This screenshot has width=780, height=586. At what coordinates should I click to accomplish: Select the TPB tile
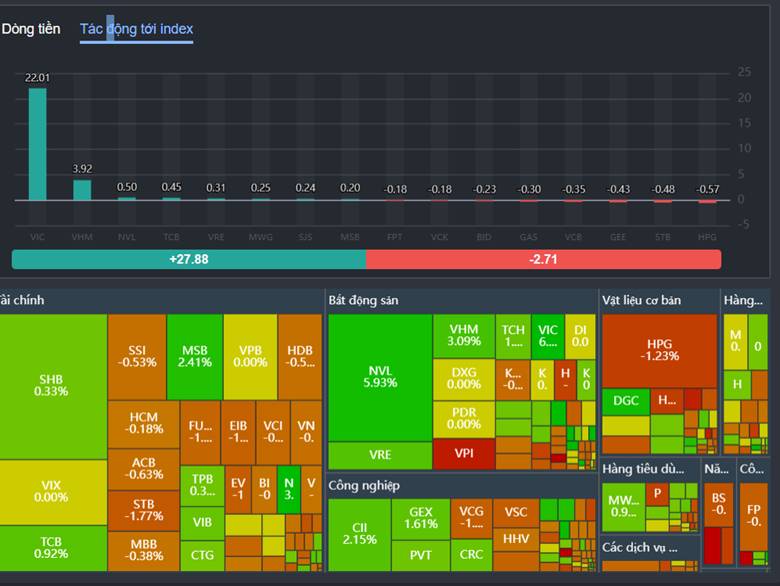click(x=202, y=486)
